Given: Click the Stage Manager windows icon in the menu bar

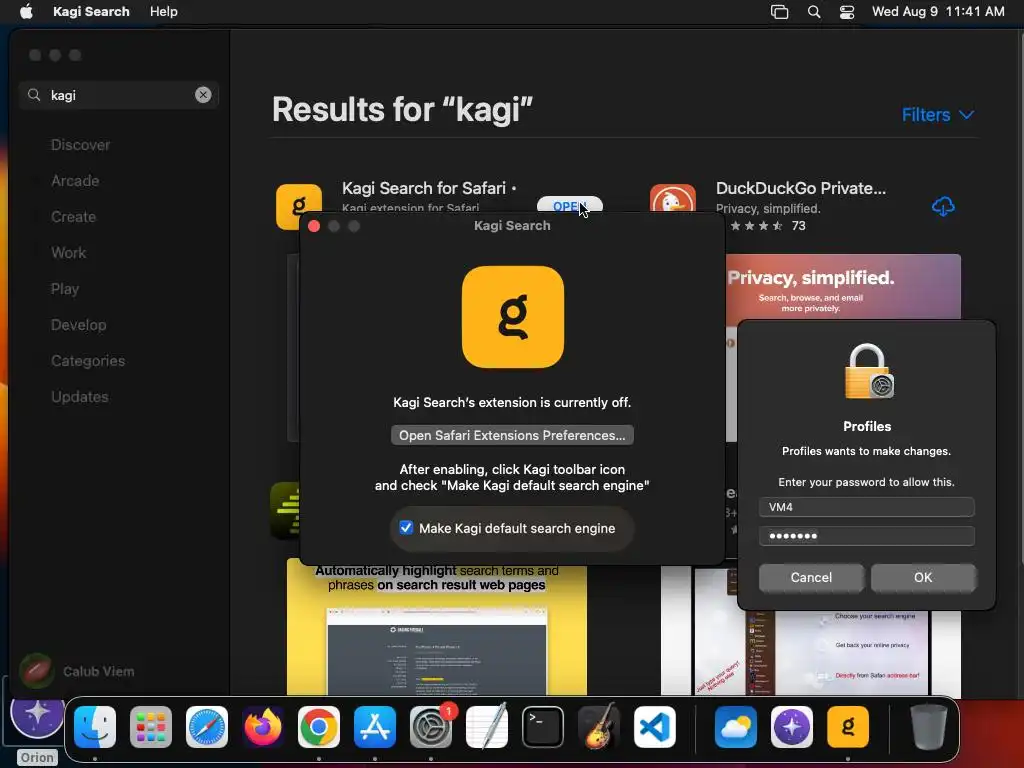Looking at the screenshot, I should point(779,12).
